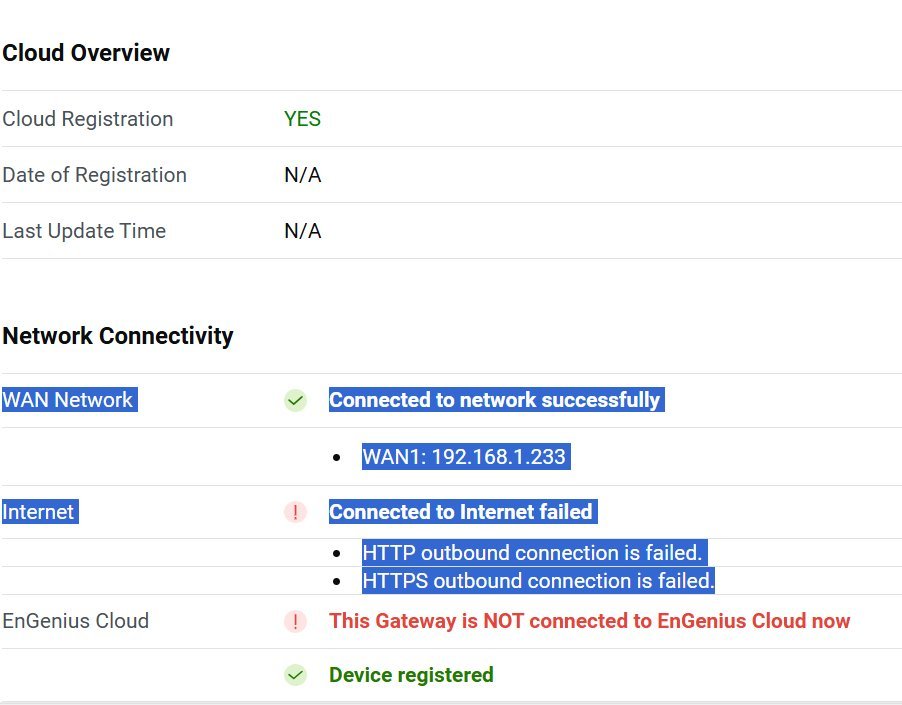
Task: Click the red alert icon beside EnGenius Cloud
Action: 296,622
